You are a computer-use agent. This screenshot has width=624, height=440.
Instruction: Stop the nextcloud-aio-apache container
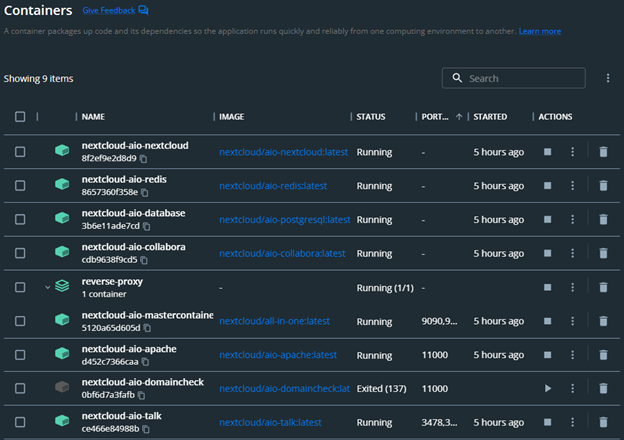(x=548, y=354)
